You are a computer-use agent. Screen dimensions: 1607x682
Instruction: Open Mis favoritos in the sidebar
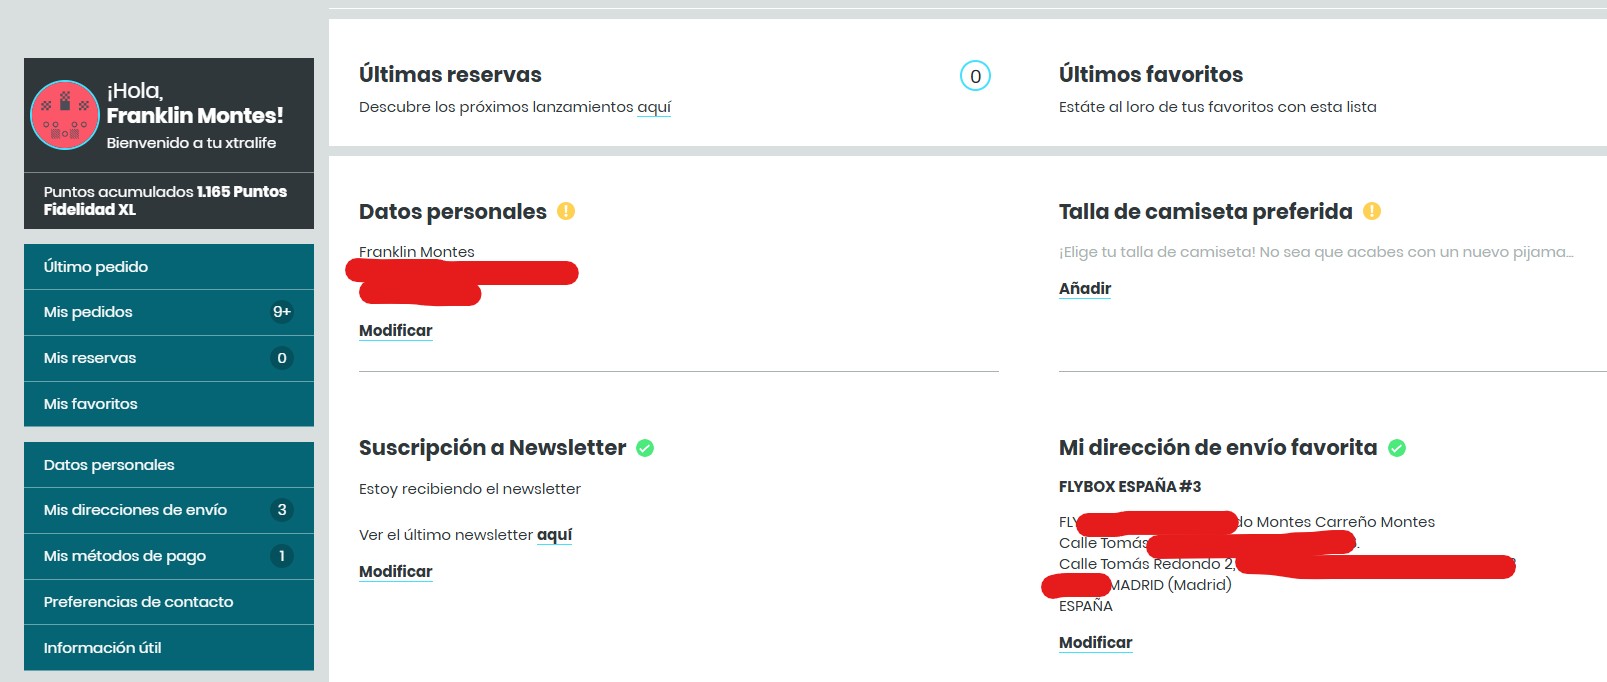click(91, 404)
